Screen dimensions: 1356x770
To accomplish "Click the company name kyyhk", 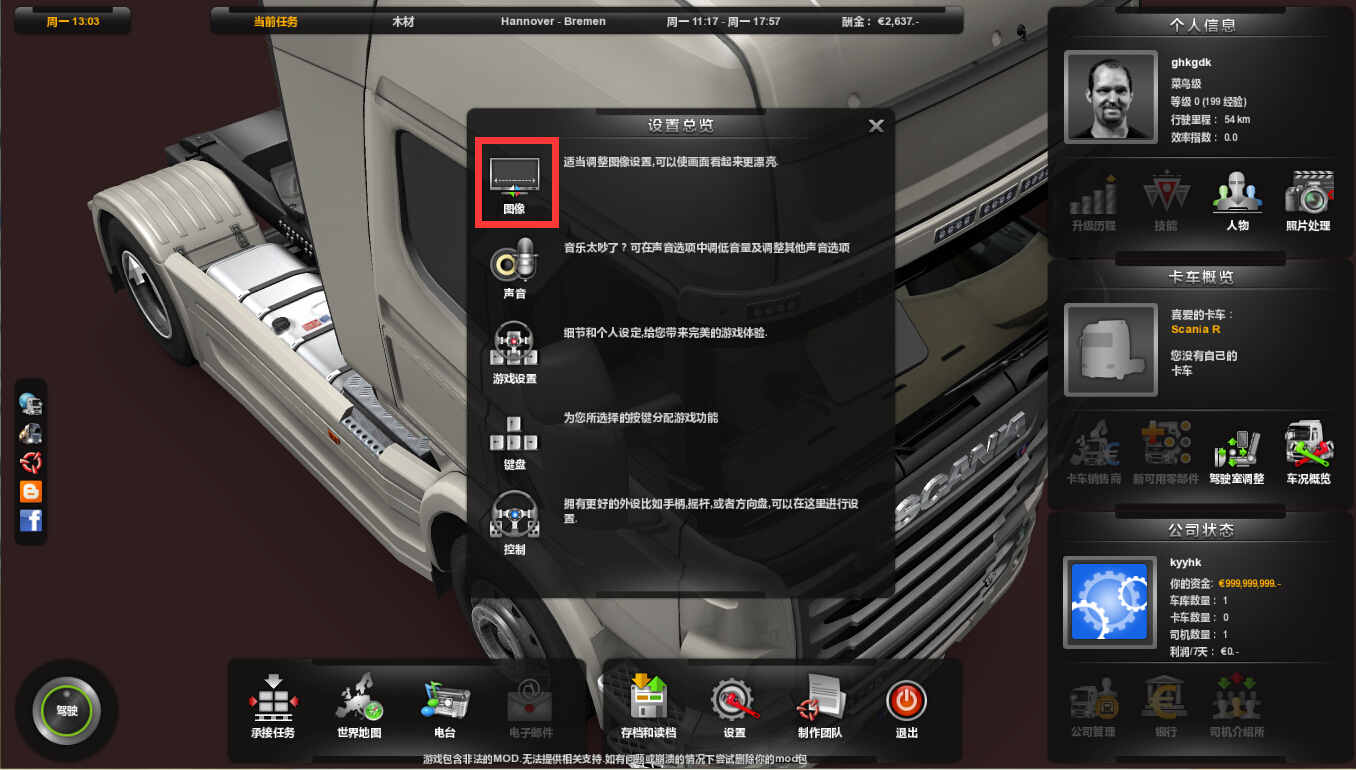I will (1184, 562).
